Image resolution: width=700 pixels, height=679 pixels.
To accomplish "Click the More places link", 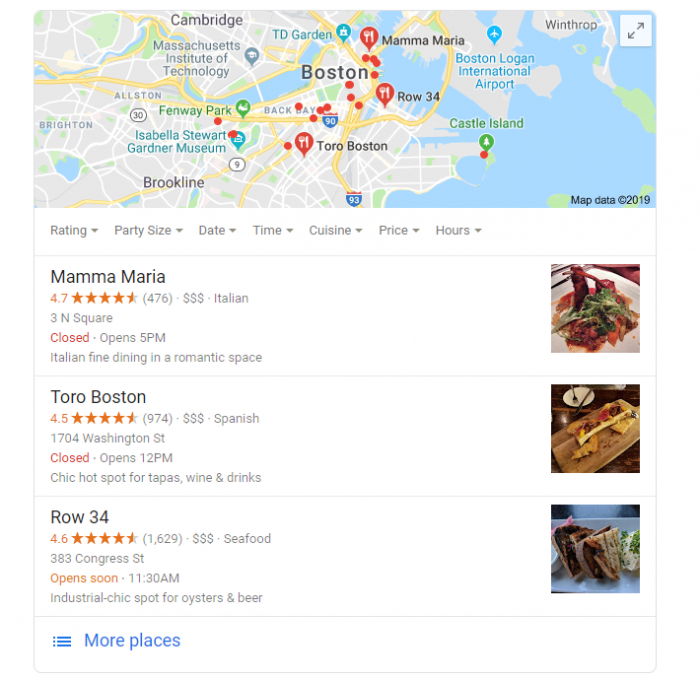I will tap(132, 641).
